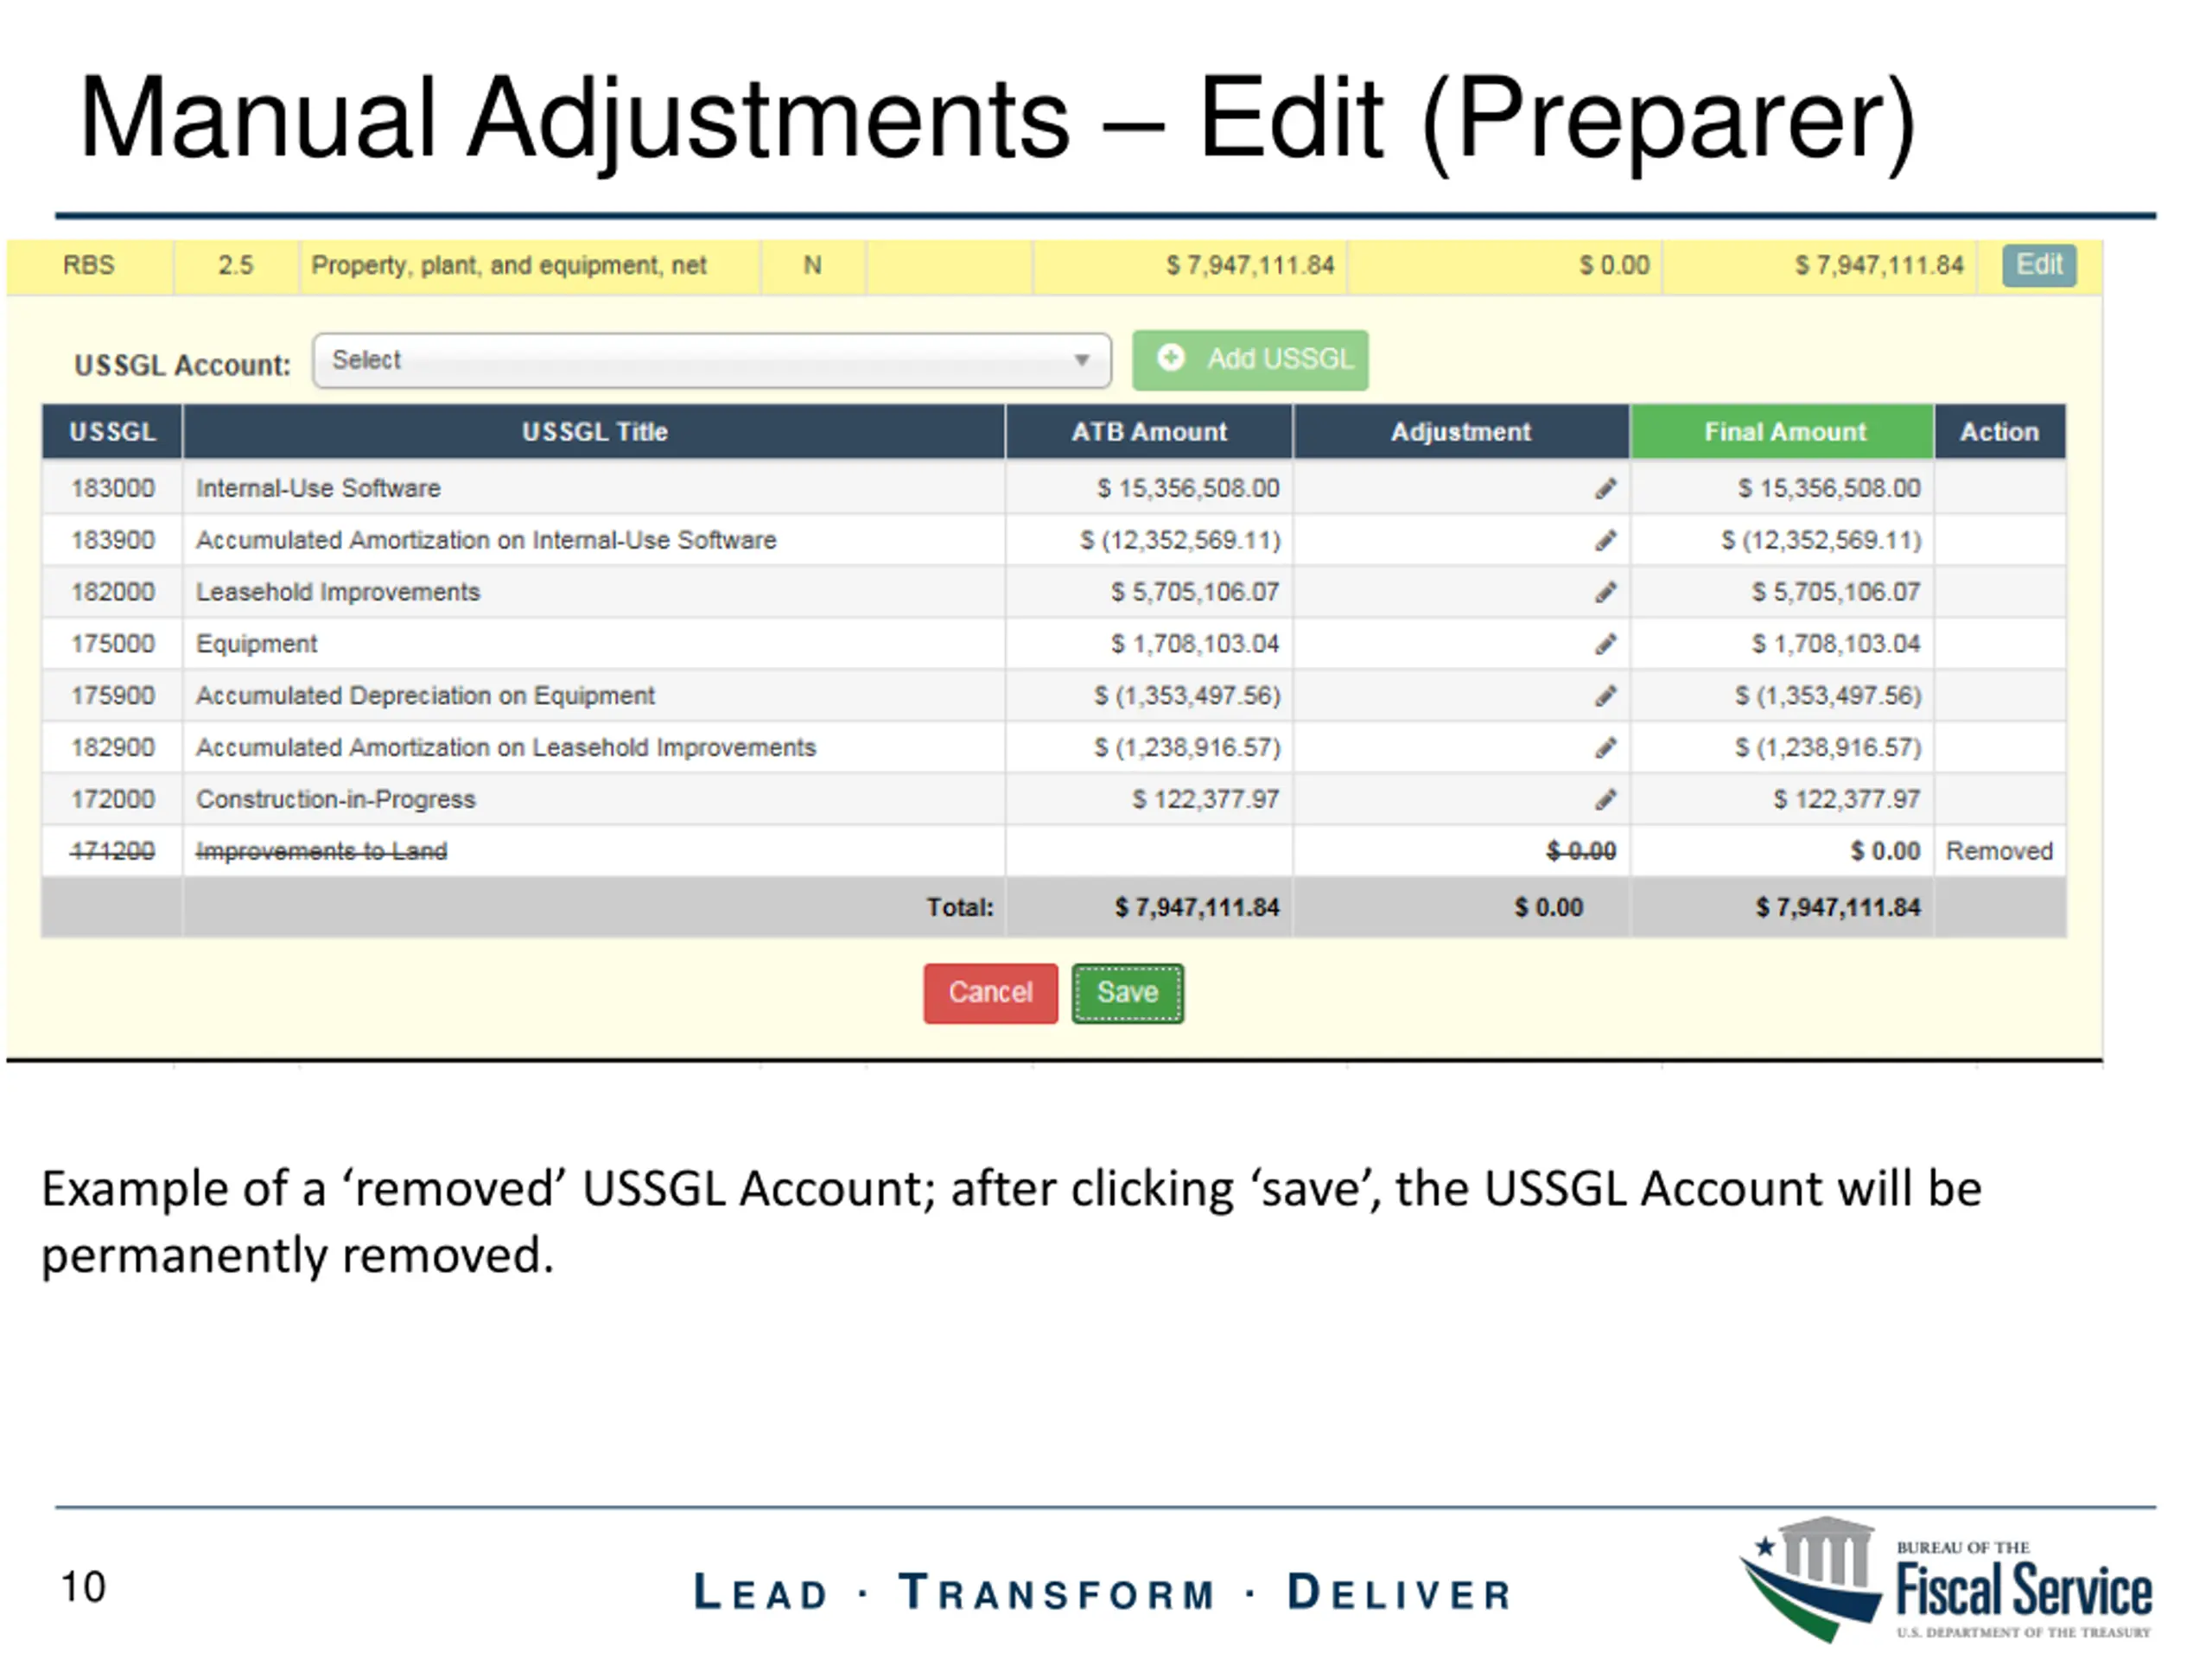Image resolution: width=2212 pixels, height=1659 pixels.
Task: Edit adjustment for Accumulated Amortization on Leasehold Improvements
Action: coord(1605,748)
